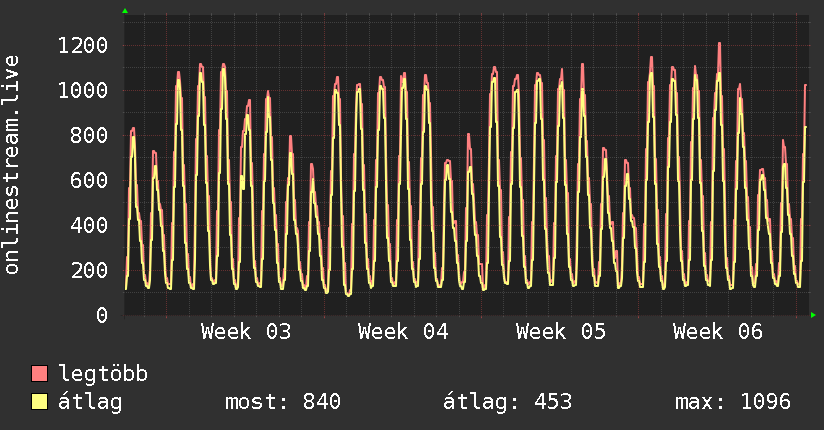Select the Week 06 axis label

tap(718, 331)
